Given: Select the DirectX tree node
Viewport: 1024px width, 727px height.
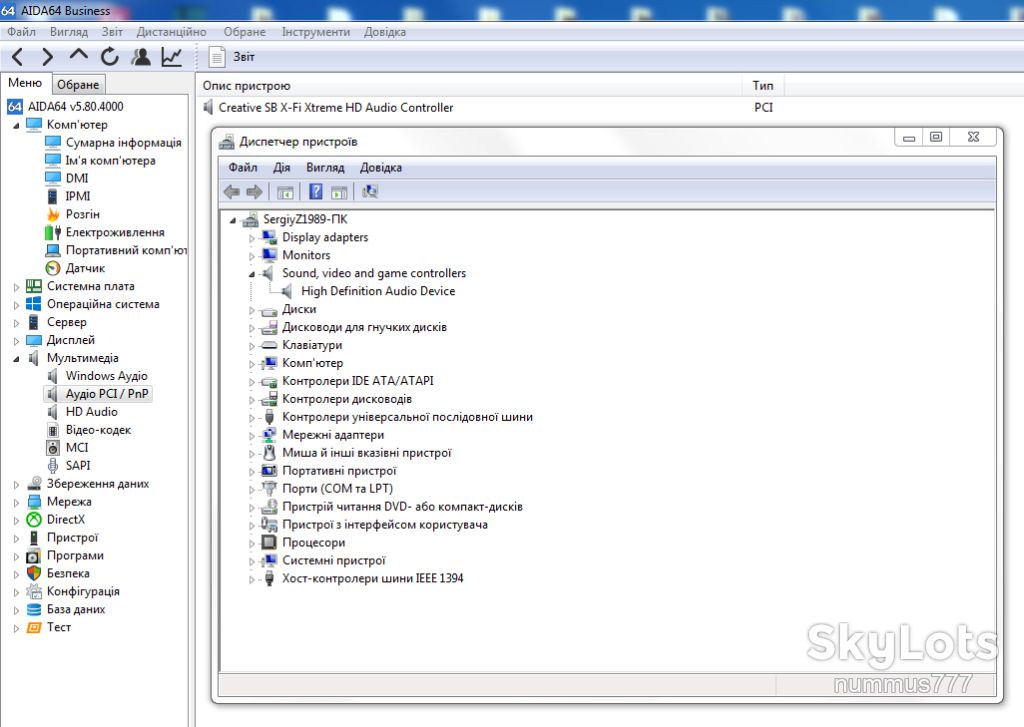Looking at the screenshot, I should 65,519.
